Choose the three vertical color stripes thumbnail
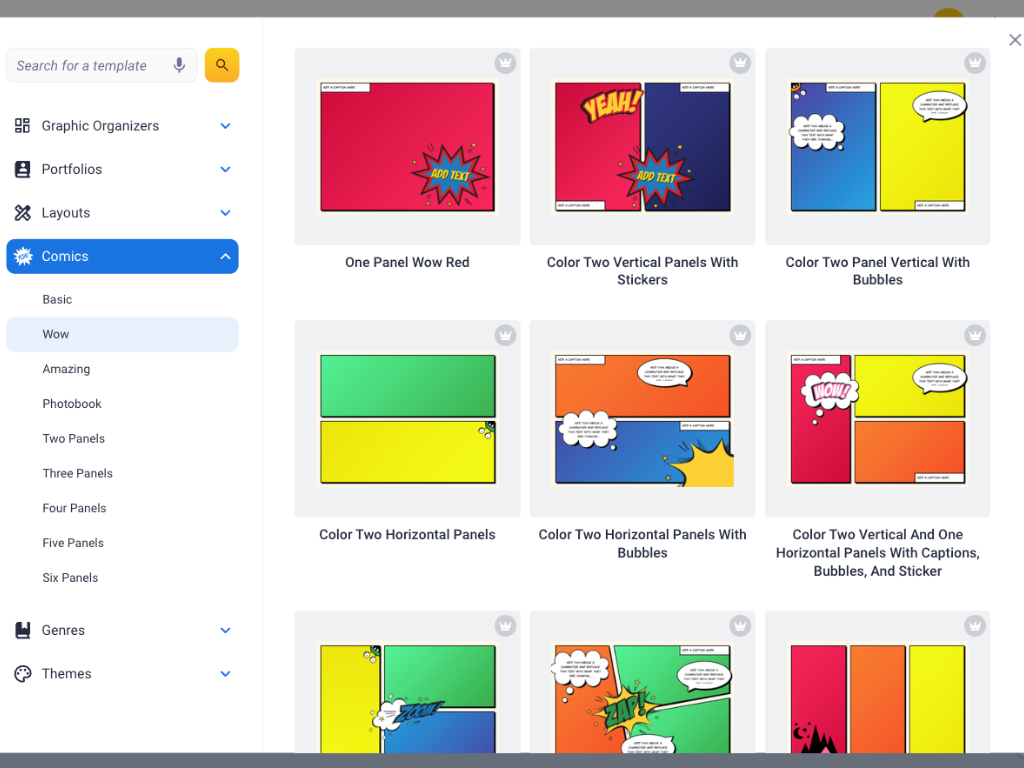This screenshot has width=1024, height=768. 878,682
